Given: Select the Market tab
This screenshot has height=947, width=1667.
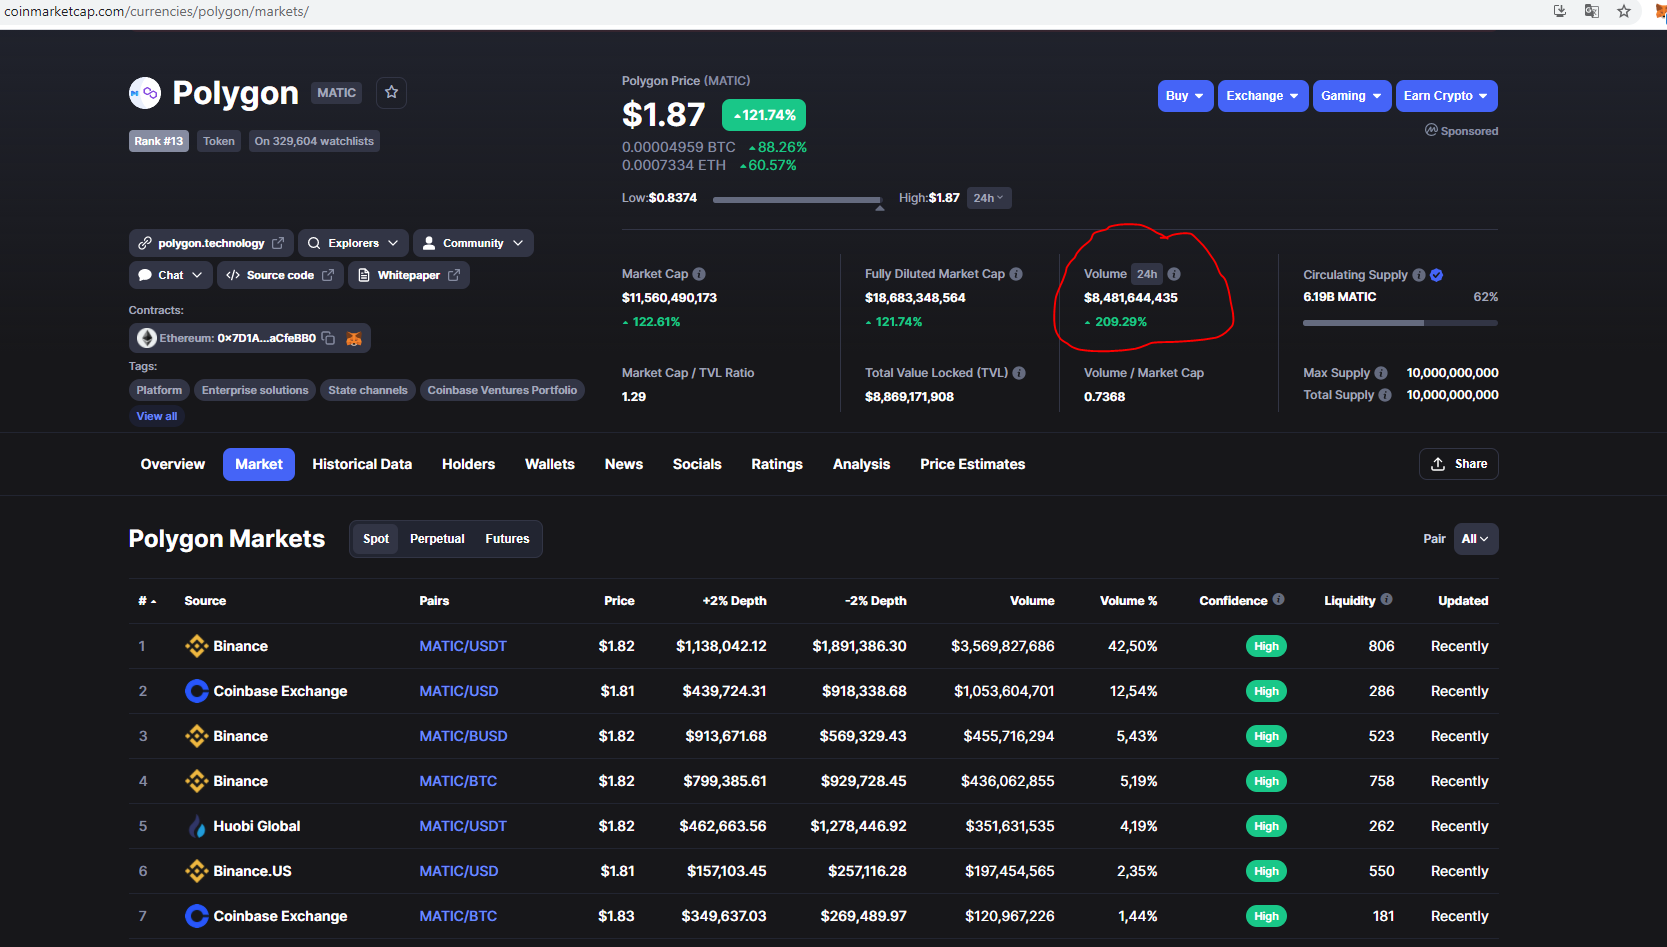Looking at the screenshot, I should tap(259, 464).
